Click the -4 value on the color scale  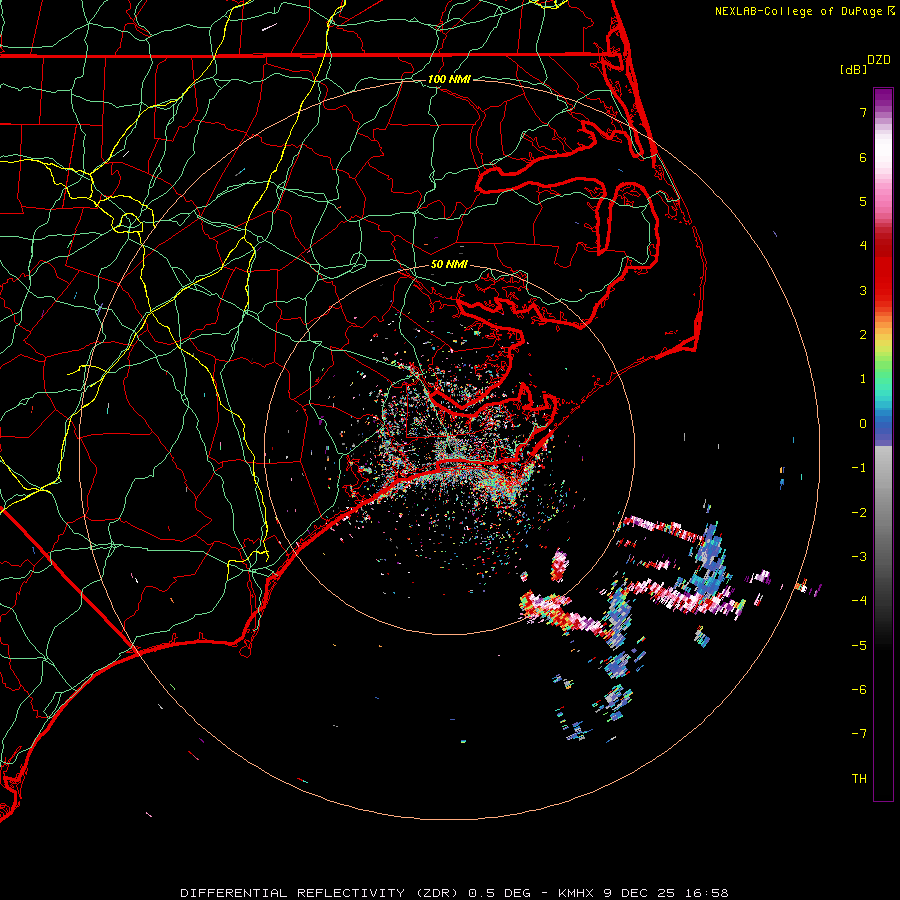coord(859,601)
